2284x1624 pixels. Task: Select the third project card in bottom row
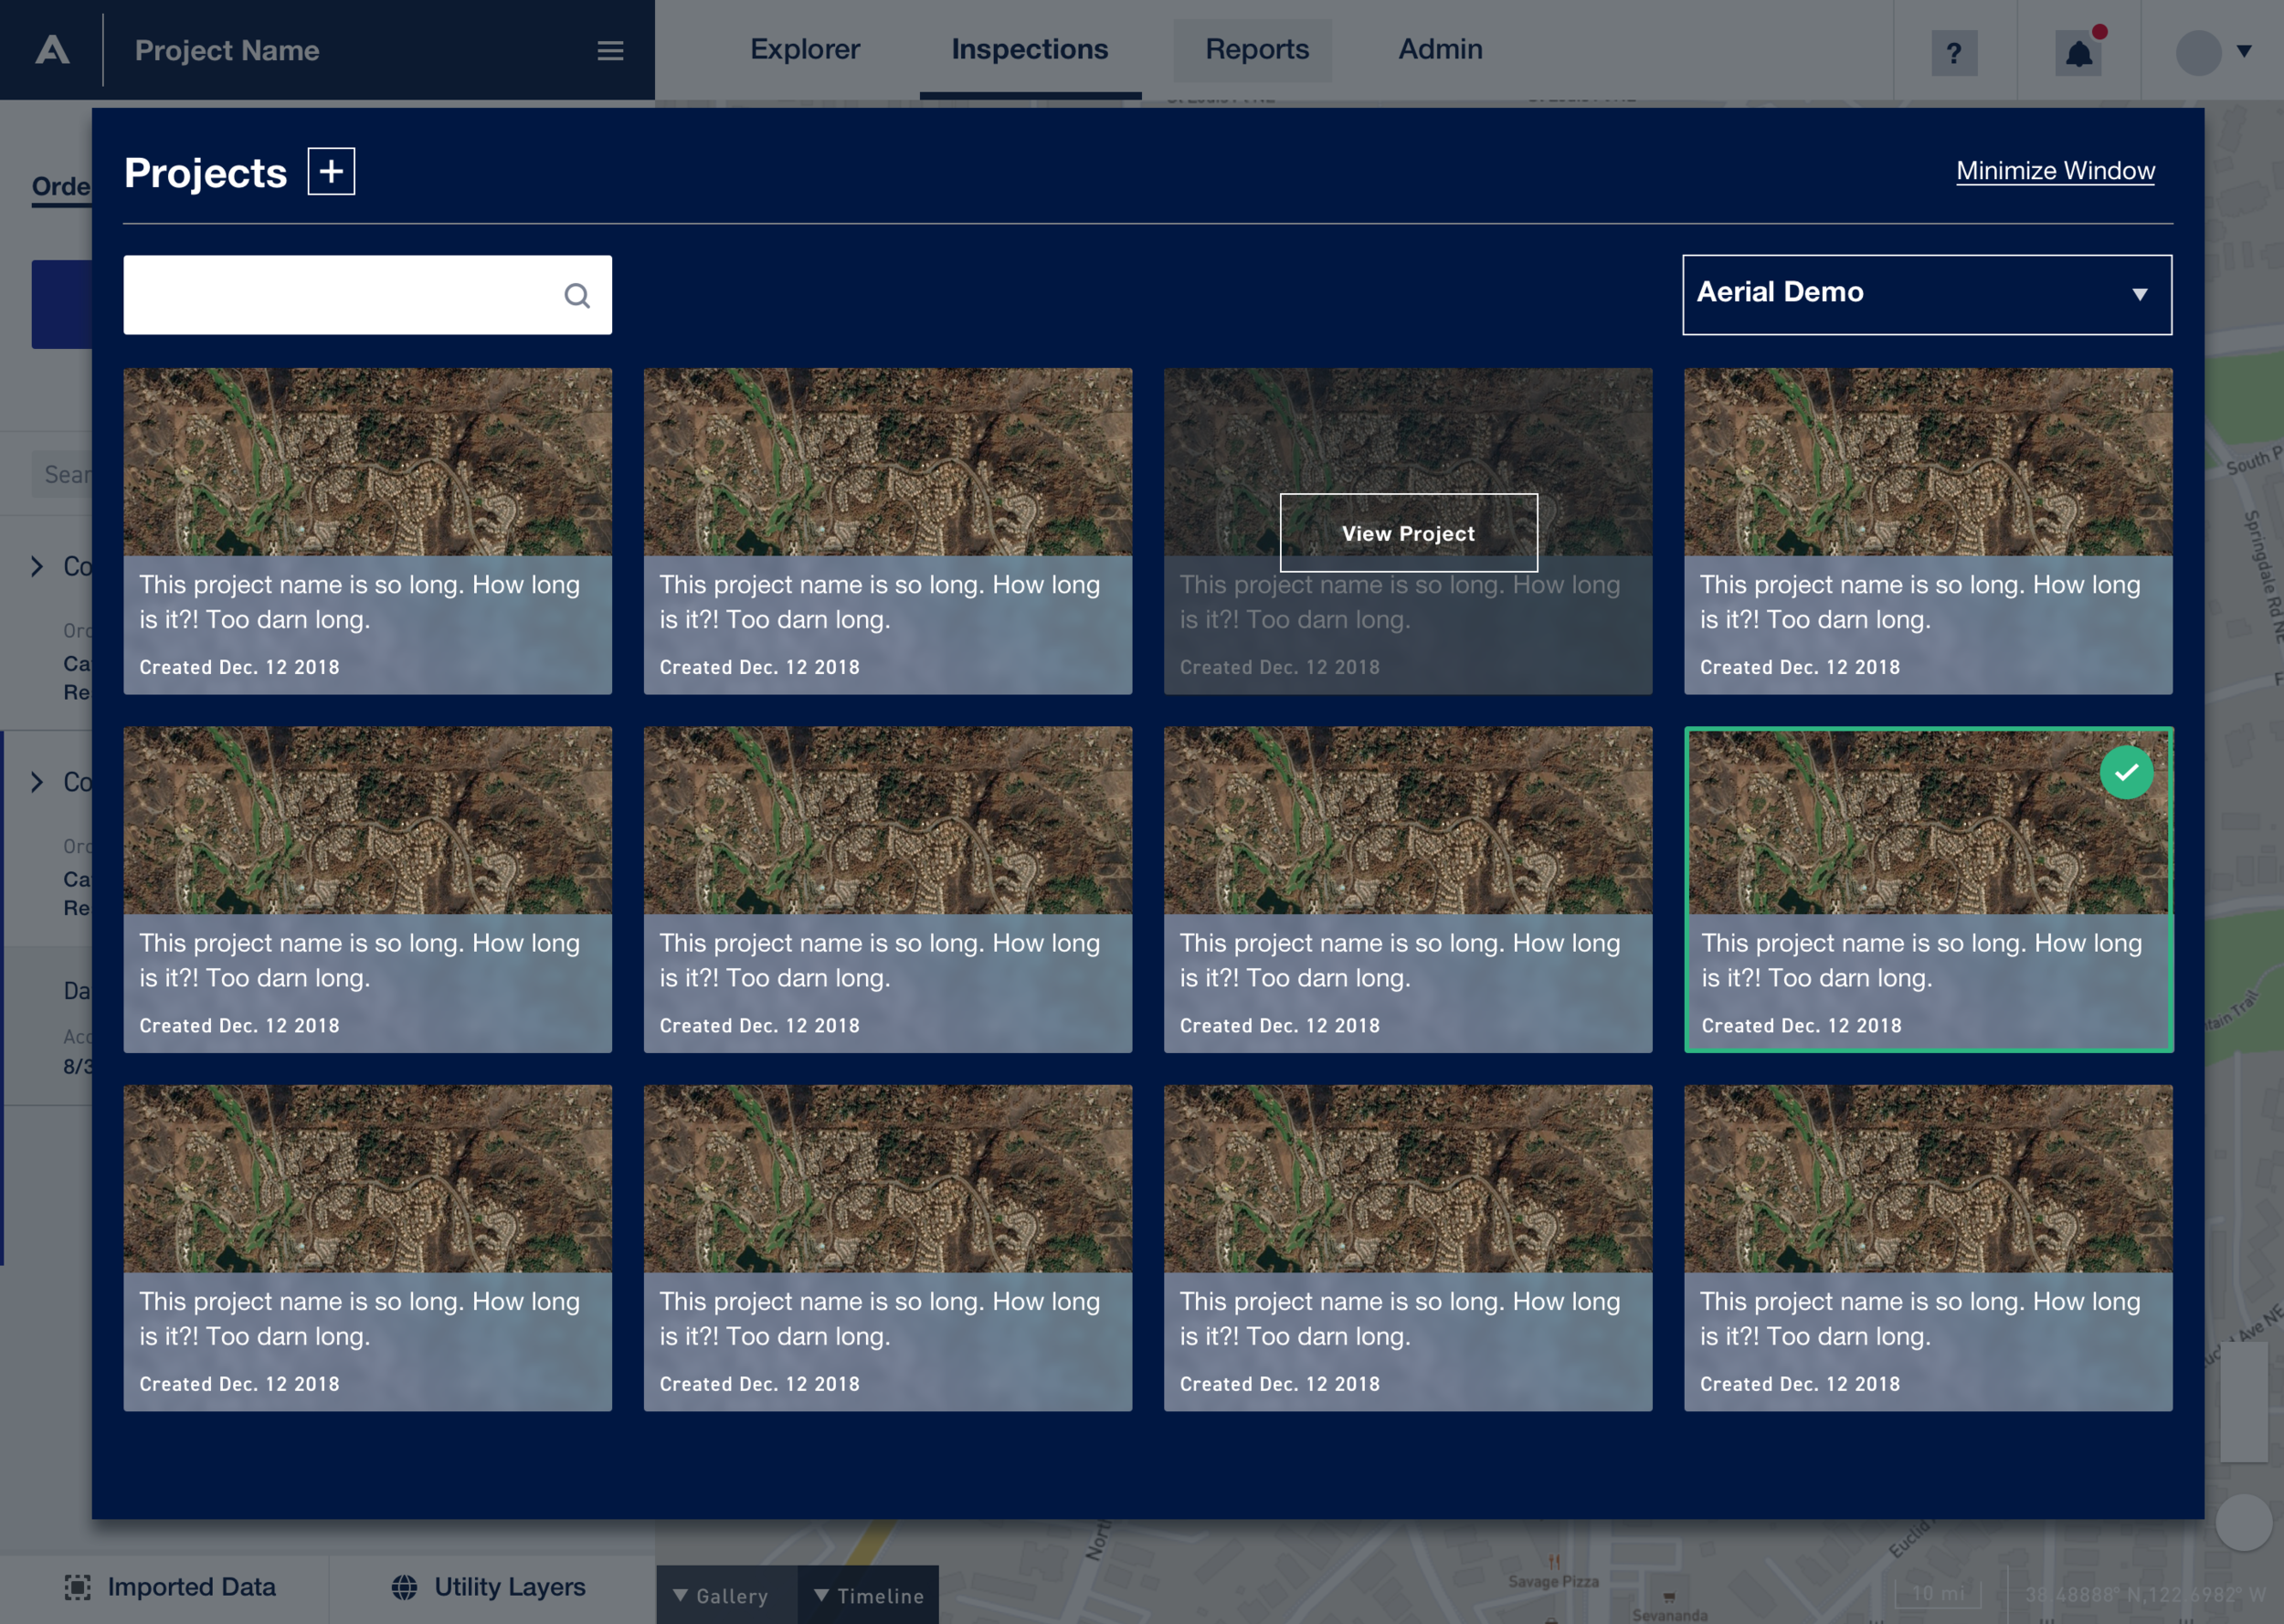(1408, 1248)
